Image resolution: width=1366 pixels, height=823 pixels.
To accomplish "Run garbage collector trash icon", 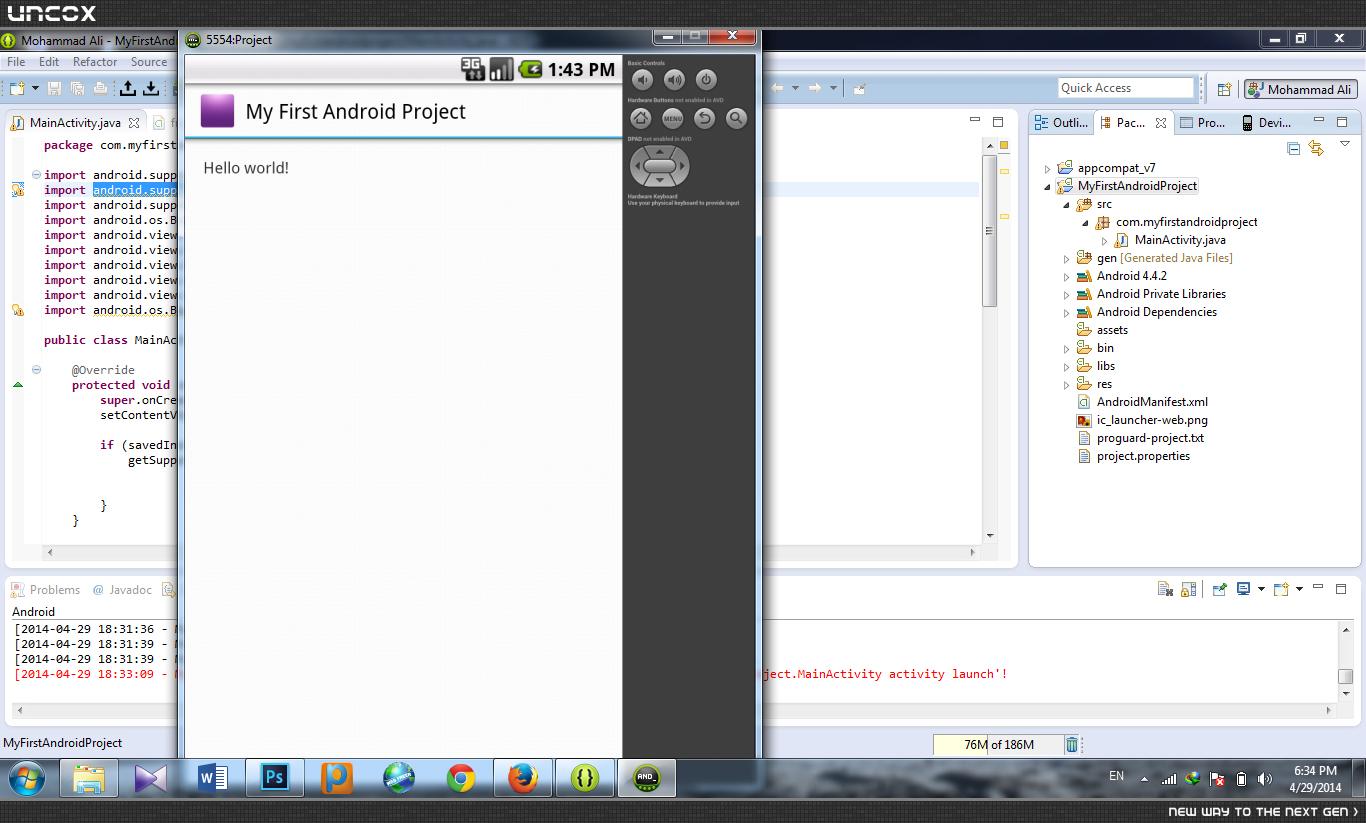I will [x=1072, y=744].
